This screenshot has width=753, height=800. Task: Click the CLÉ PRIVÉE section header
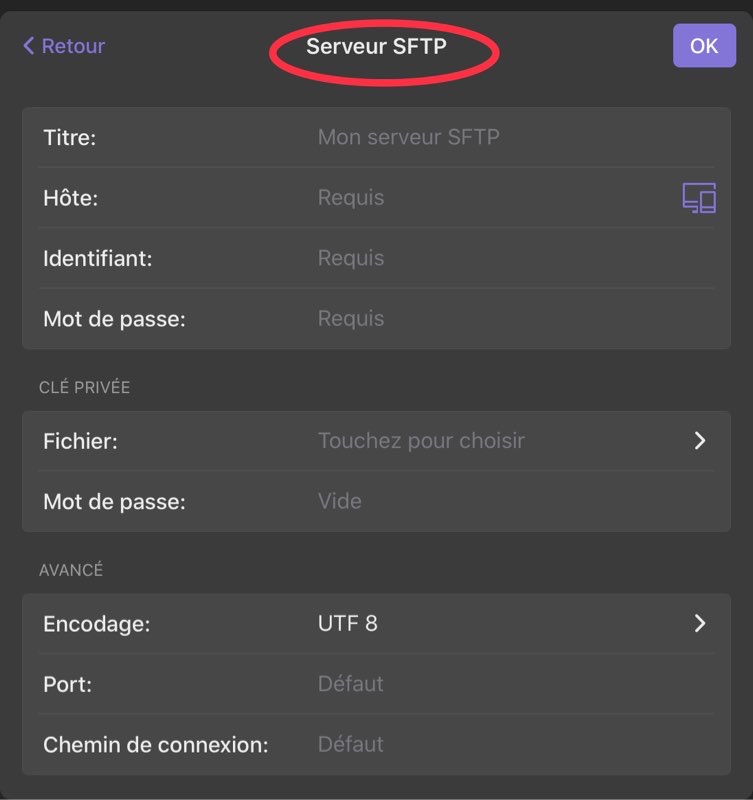pyautogui.click(x=85, y=387)
